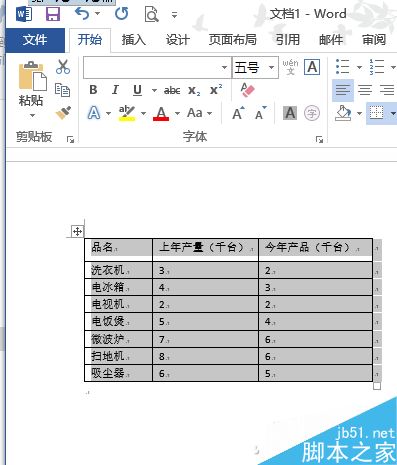The height and width of the screenshot is (465, 397).
Task: Expand the font name dropdown arrow
Action: [x=225, y=68]
